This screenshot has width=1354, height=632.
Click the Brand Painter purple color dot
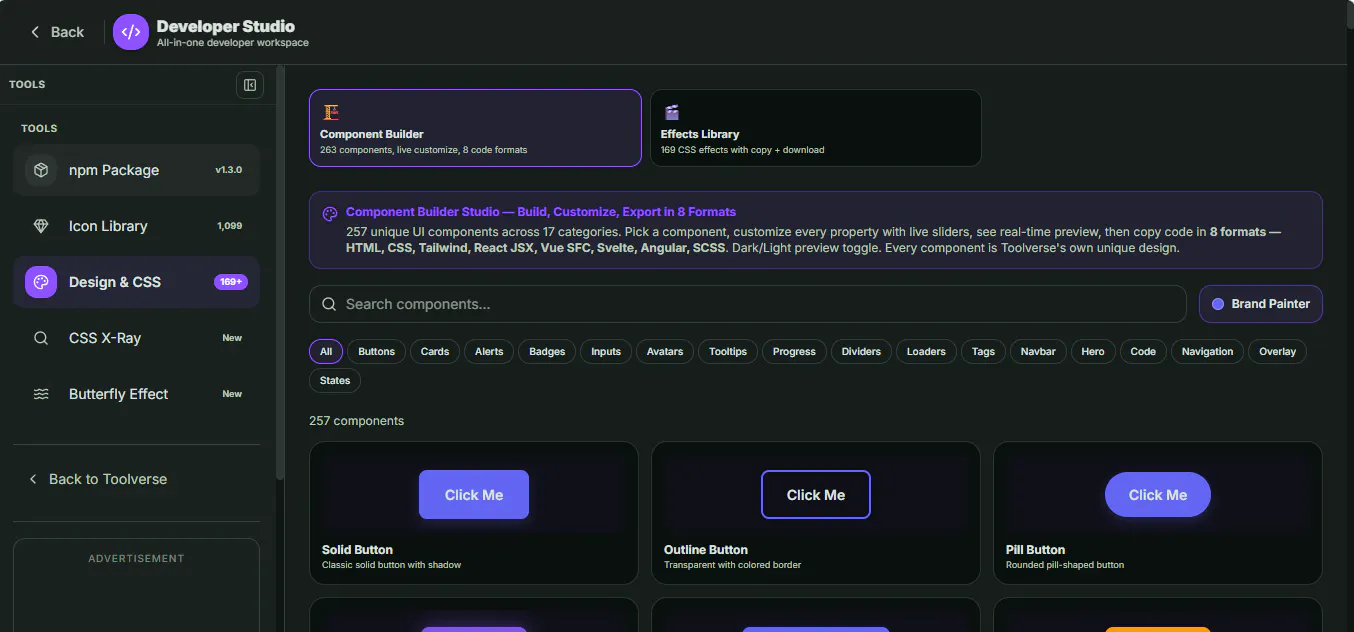(x=1218, y=304)
